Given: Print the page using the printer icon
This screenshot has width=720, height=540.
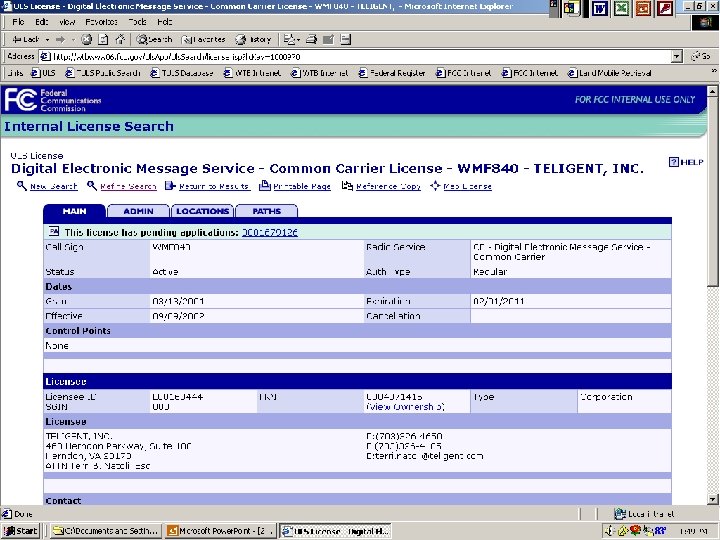Looking at the screenshot, I should (x=311, y=39).
